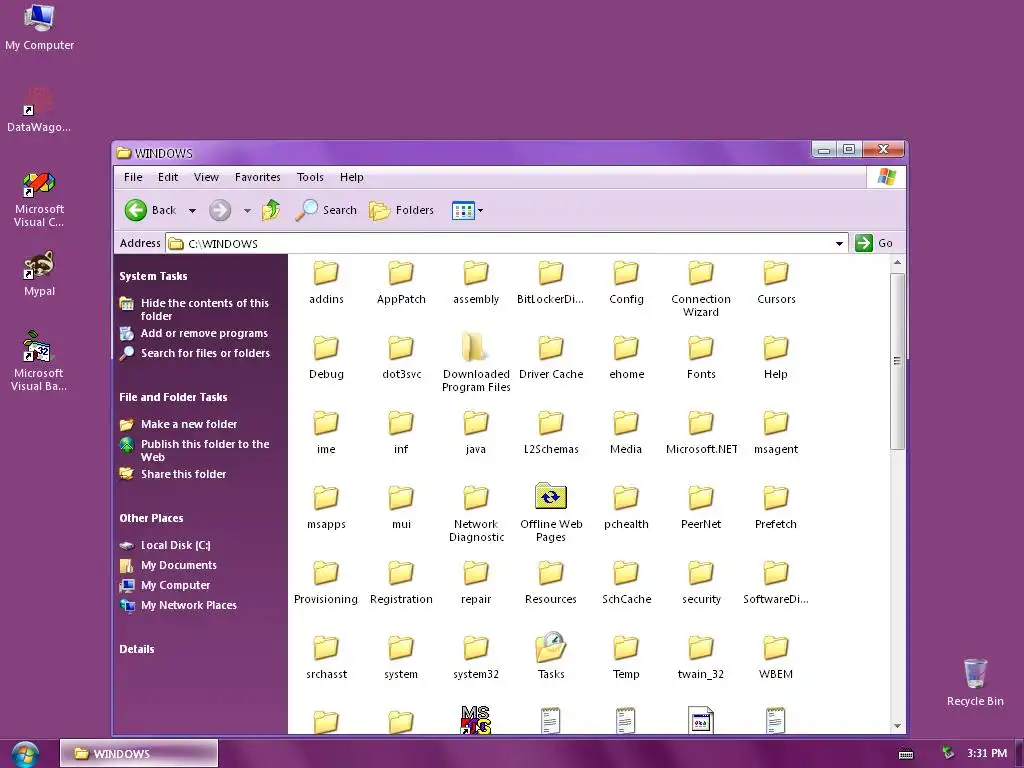
Task: Click Publish this folder to the Web
Action: point(195,450)
